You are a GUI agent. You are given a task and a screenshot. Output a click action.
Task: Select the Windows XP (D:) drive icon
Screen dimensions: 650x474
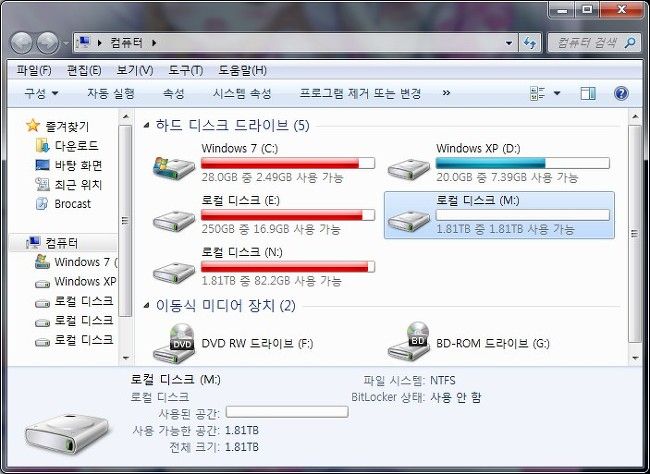click(408, 168)
